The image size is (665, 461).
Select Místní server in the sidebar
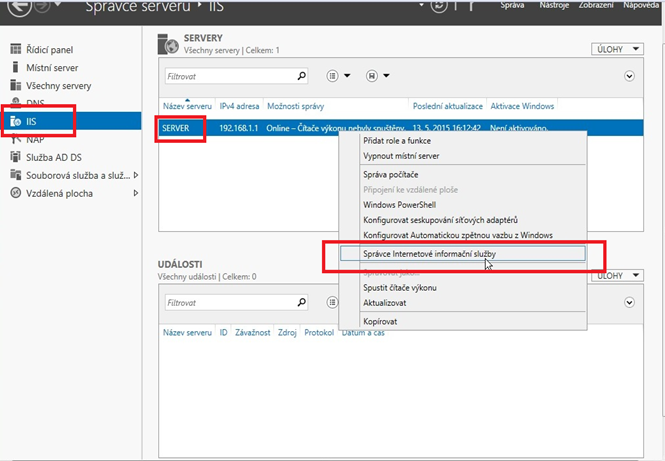52,68
